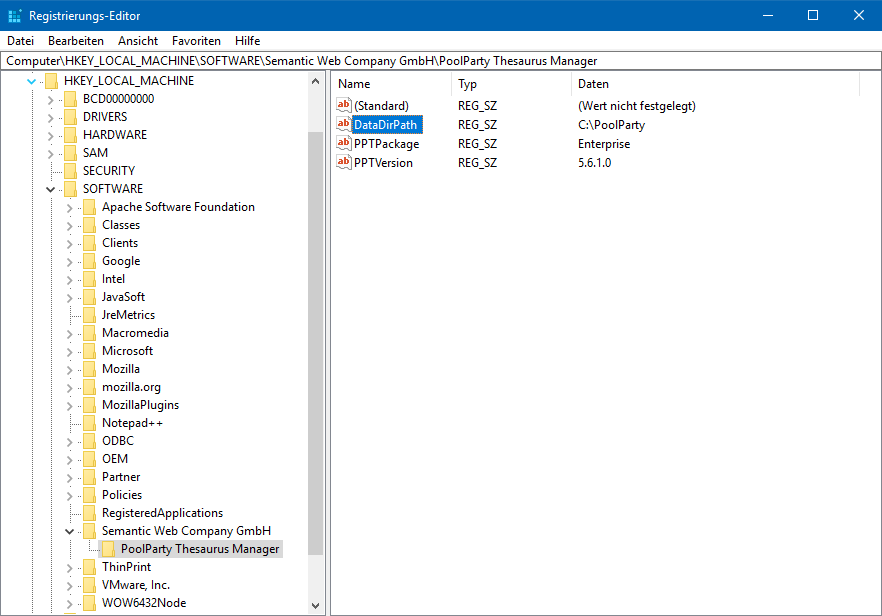Click the C:\PoolParty data value
Image resolution: width=882 pixels, height=616 pixels.
point(611,125)
